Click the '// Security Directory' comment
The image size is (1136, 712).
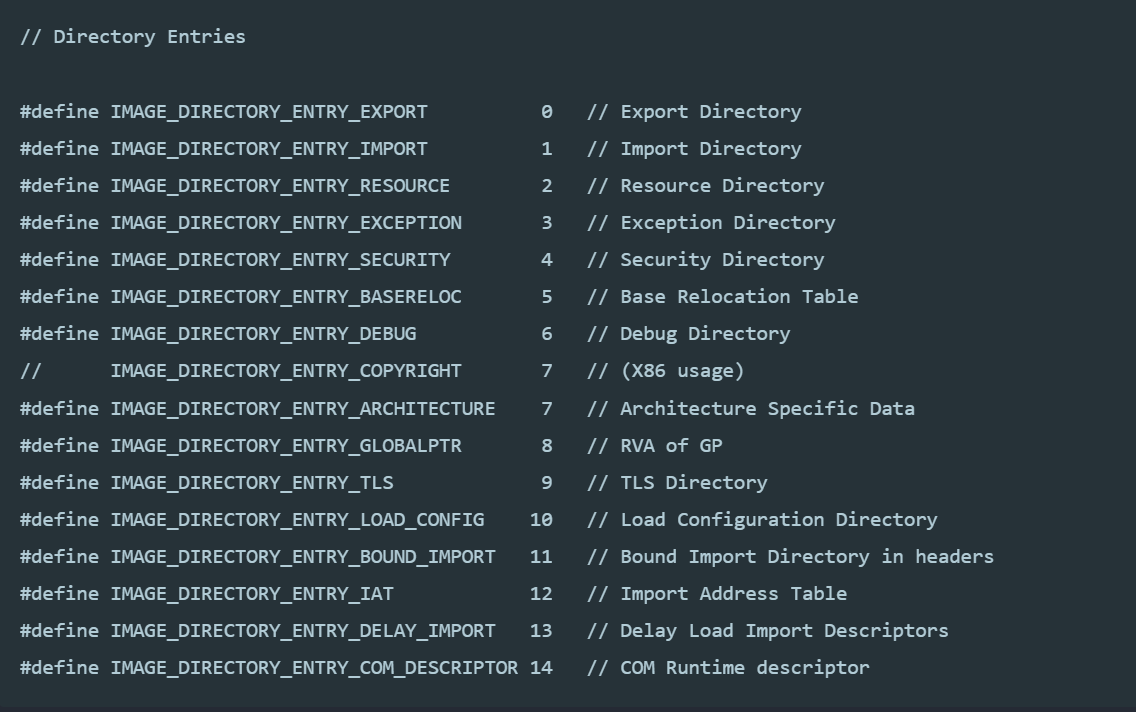[x=706, y=260]
